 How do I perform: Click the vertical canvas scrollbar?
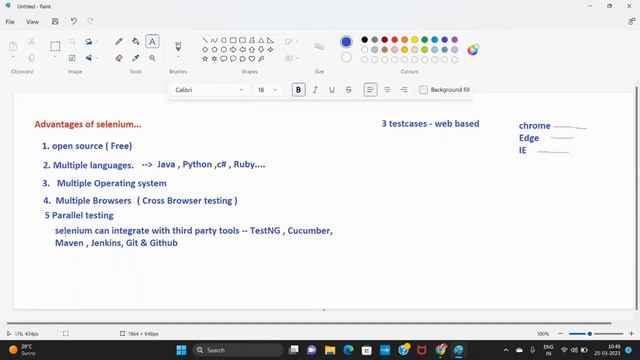[x=636, y=198]
